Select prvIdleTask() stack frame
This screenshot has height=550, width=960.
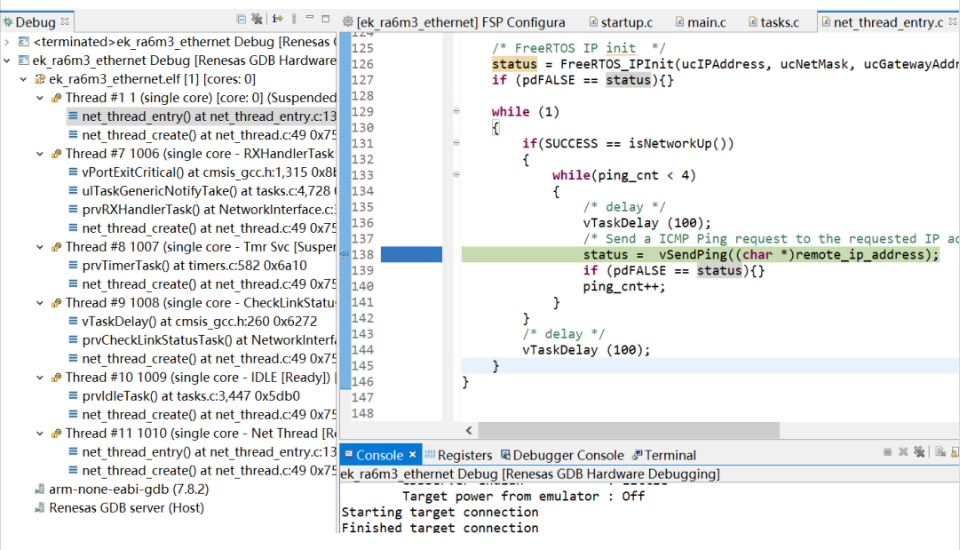pos(185,396)
